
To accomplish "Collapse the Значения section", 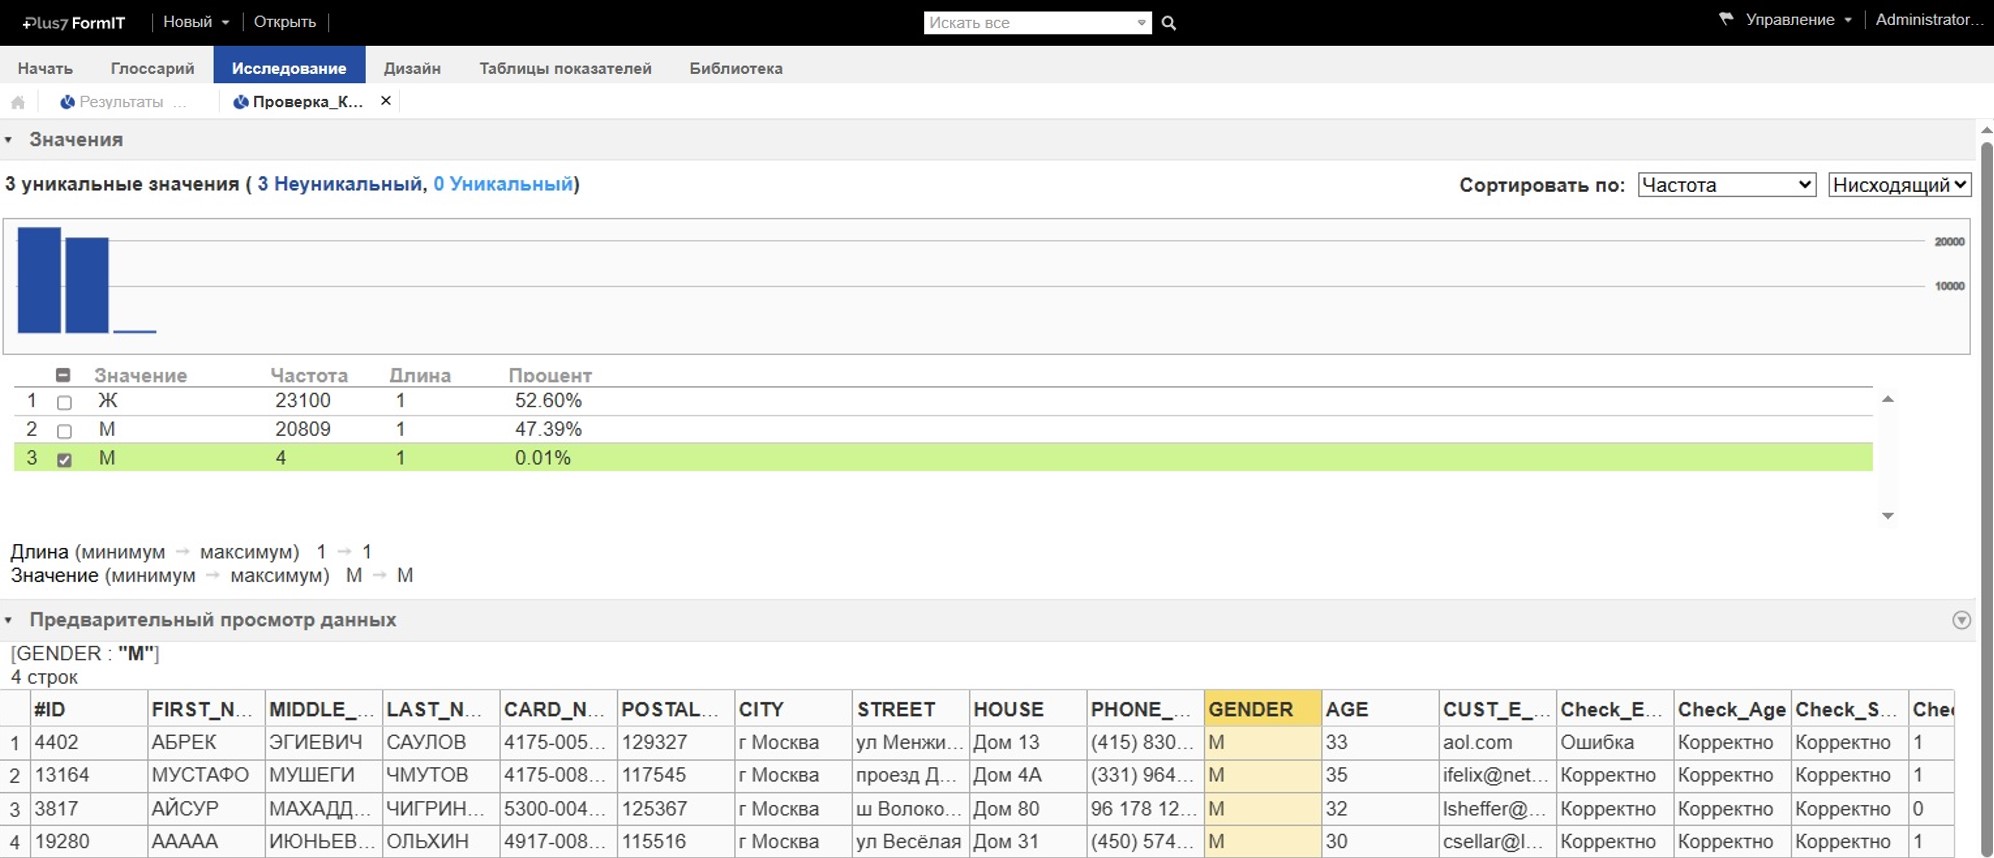I will pos(9,140).
